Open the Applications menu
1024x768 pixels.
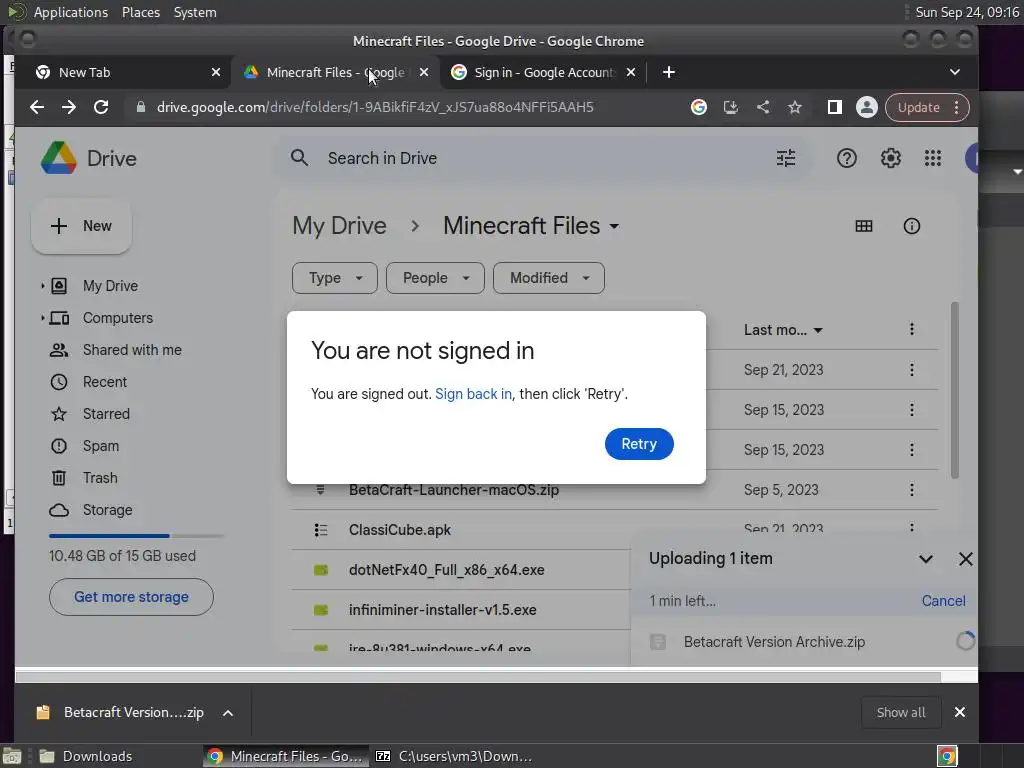point(71,12)
